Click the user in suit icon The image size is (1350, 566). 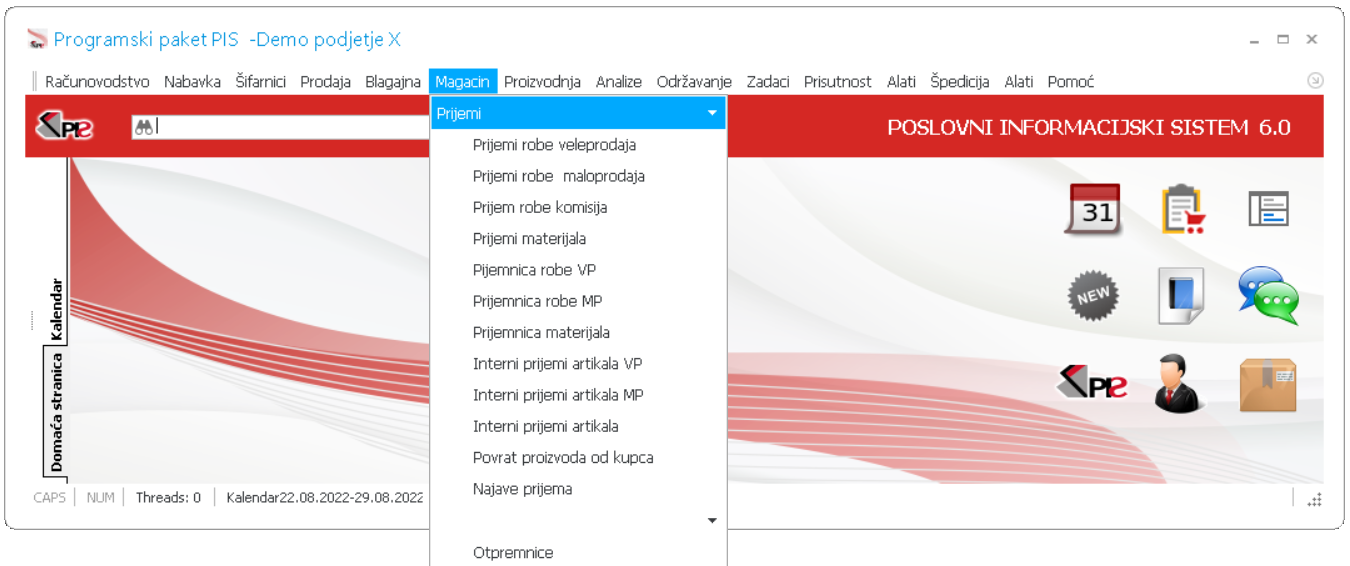click(x=1181, y=384)
